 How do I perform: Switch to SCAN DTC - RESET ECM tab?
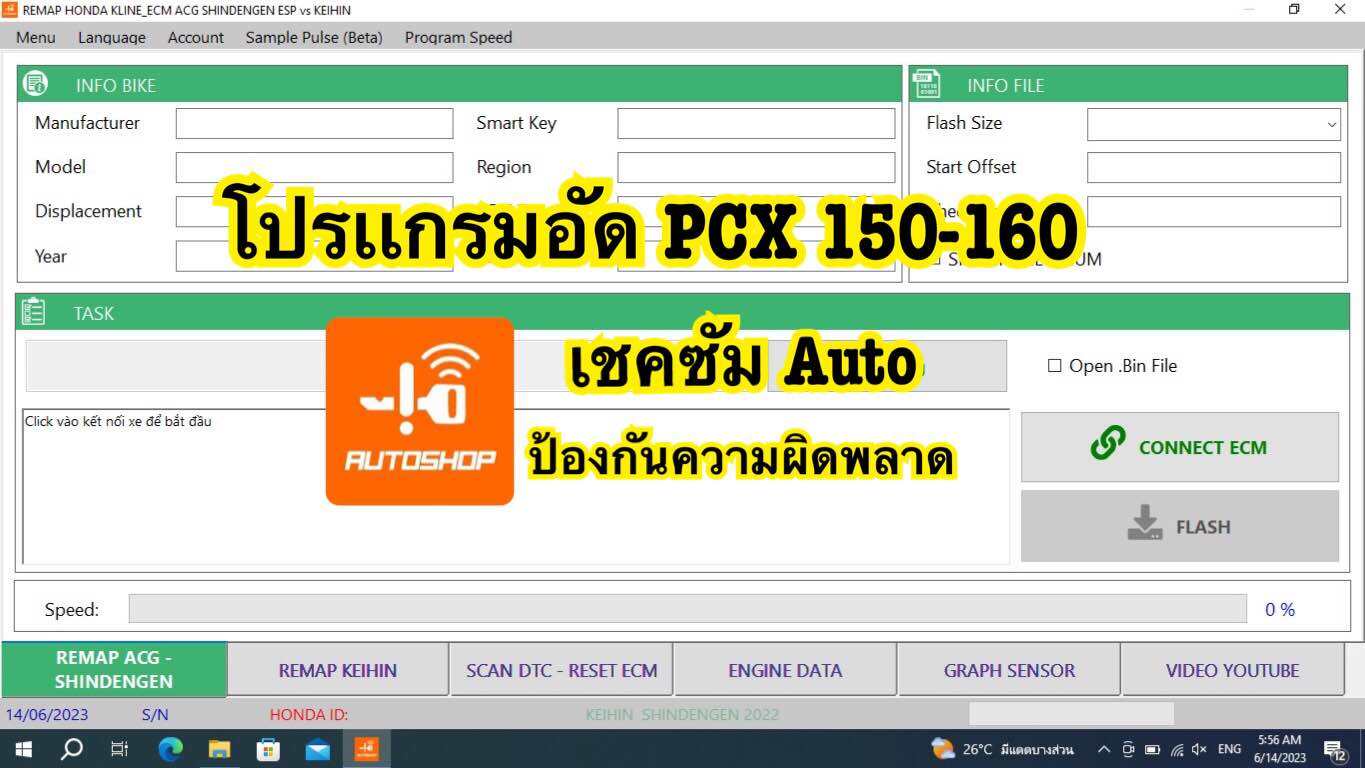pos(562,670)
